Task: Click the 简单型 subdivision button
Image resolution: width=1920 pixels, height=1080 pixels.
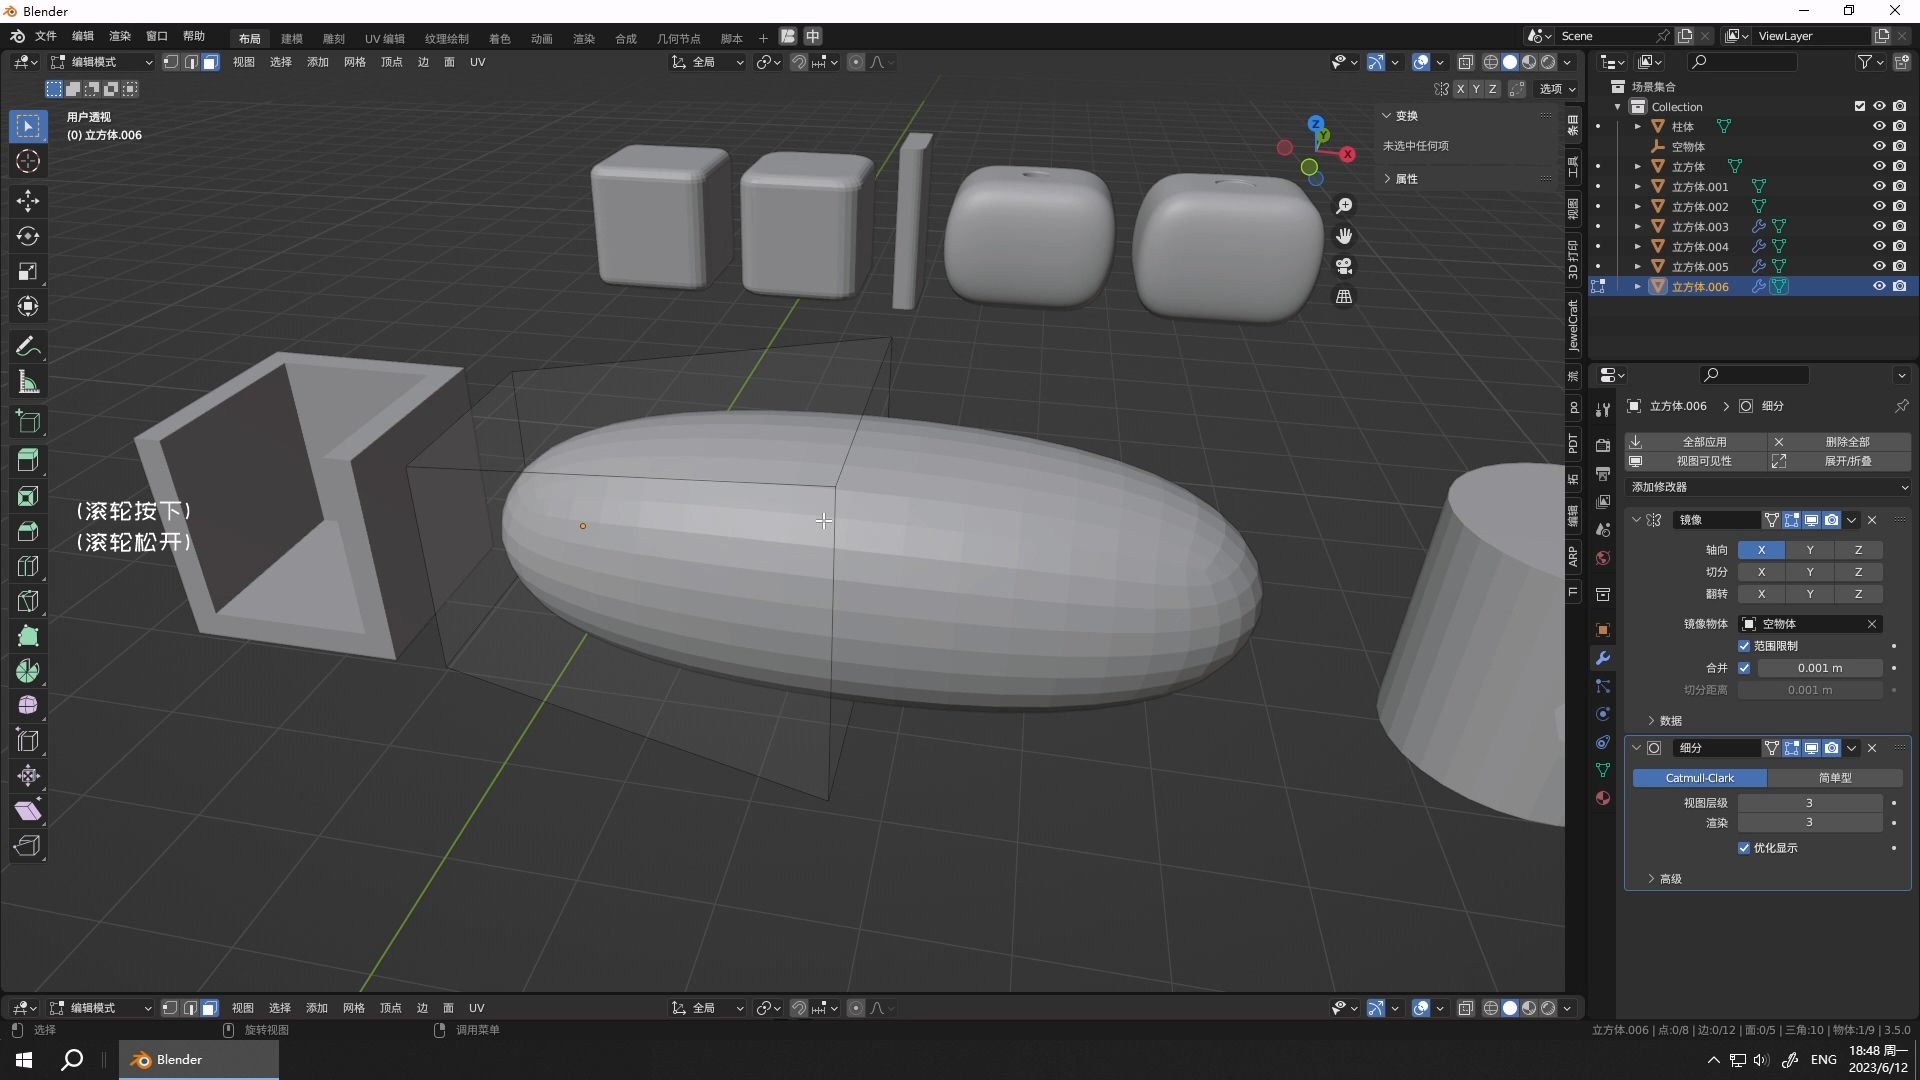Action: pyautogui.click(x=1835, y=778)
